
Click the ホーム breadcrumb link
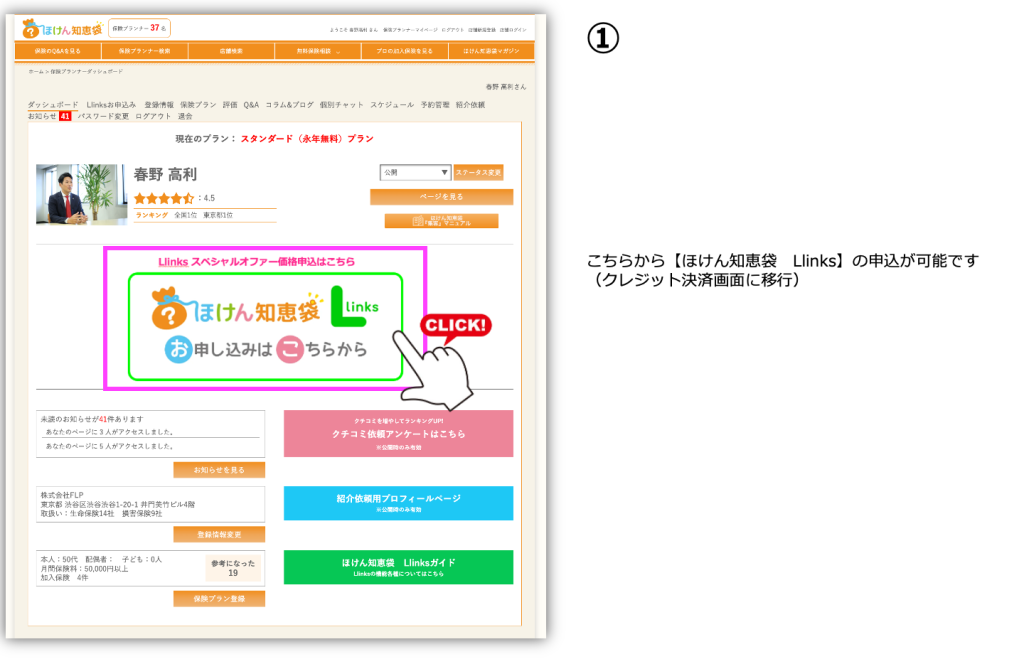click(x=36, y=71)
